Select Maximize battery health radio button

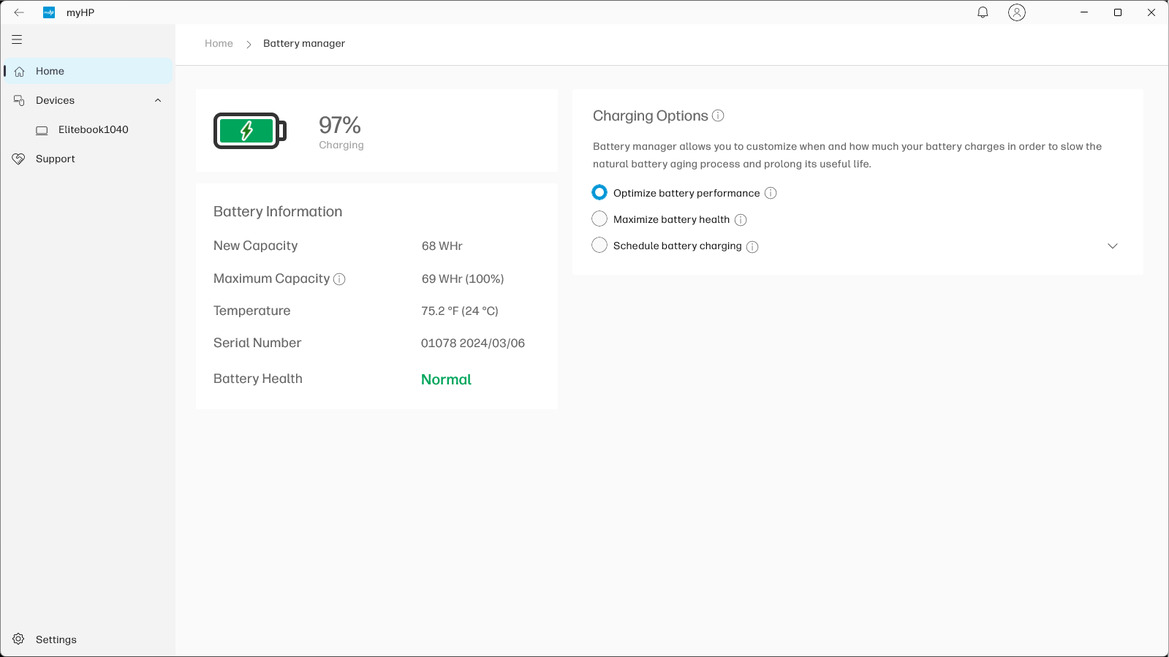[599, 219]
